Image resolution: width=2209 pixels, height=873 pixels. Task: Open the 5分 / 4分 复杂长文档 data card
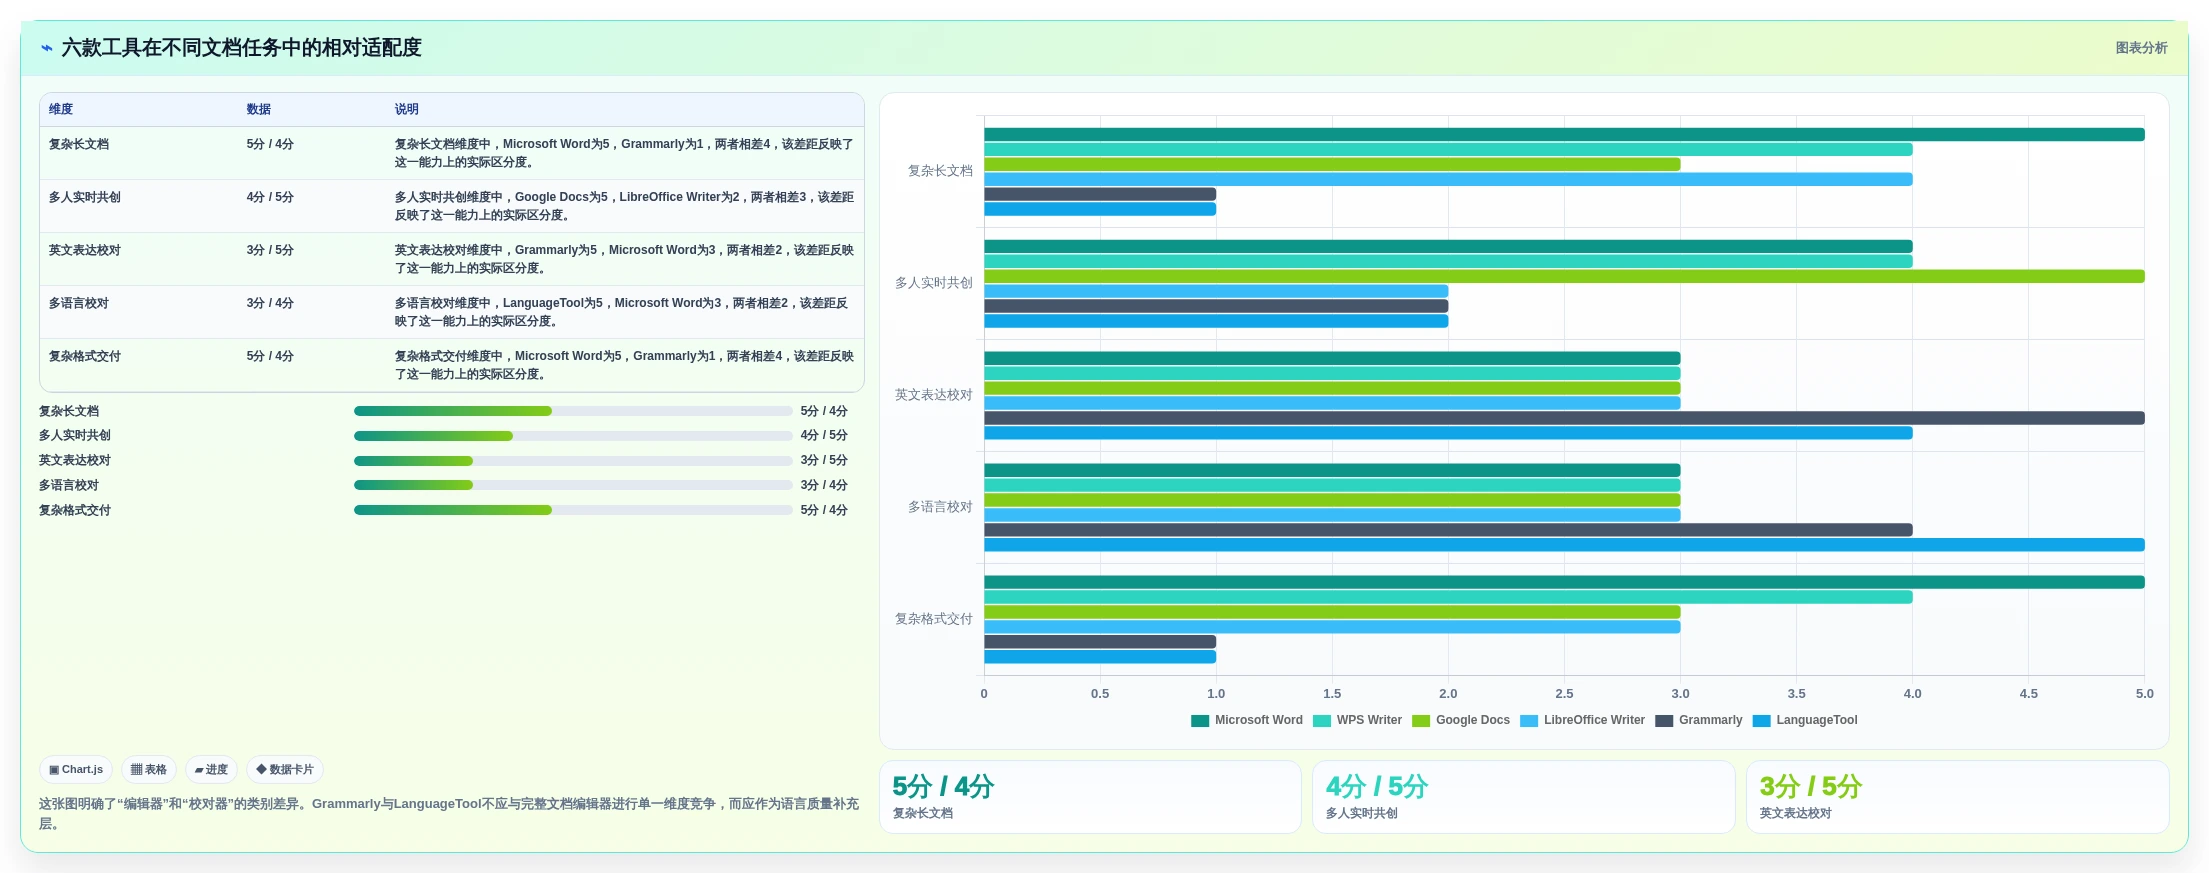tap(1090, 797)
